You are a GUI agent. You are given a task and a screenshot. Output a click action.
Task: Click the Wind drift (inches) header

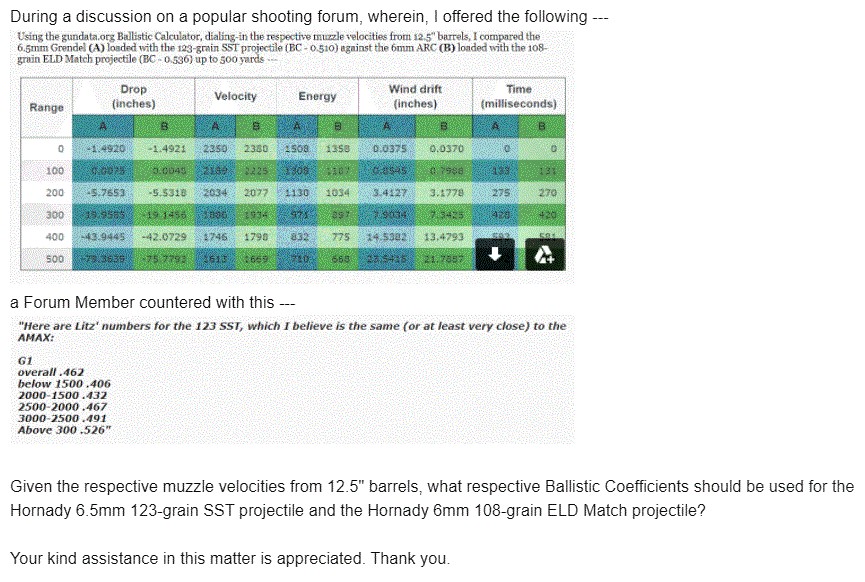(415, 96)
